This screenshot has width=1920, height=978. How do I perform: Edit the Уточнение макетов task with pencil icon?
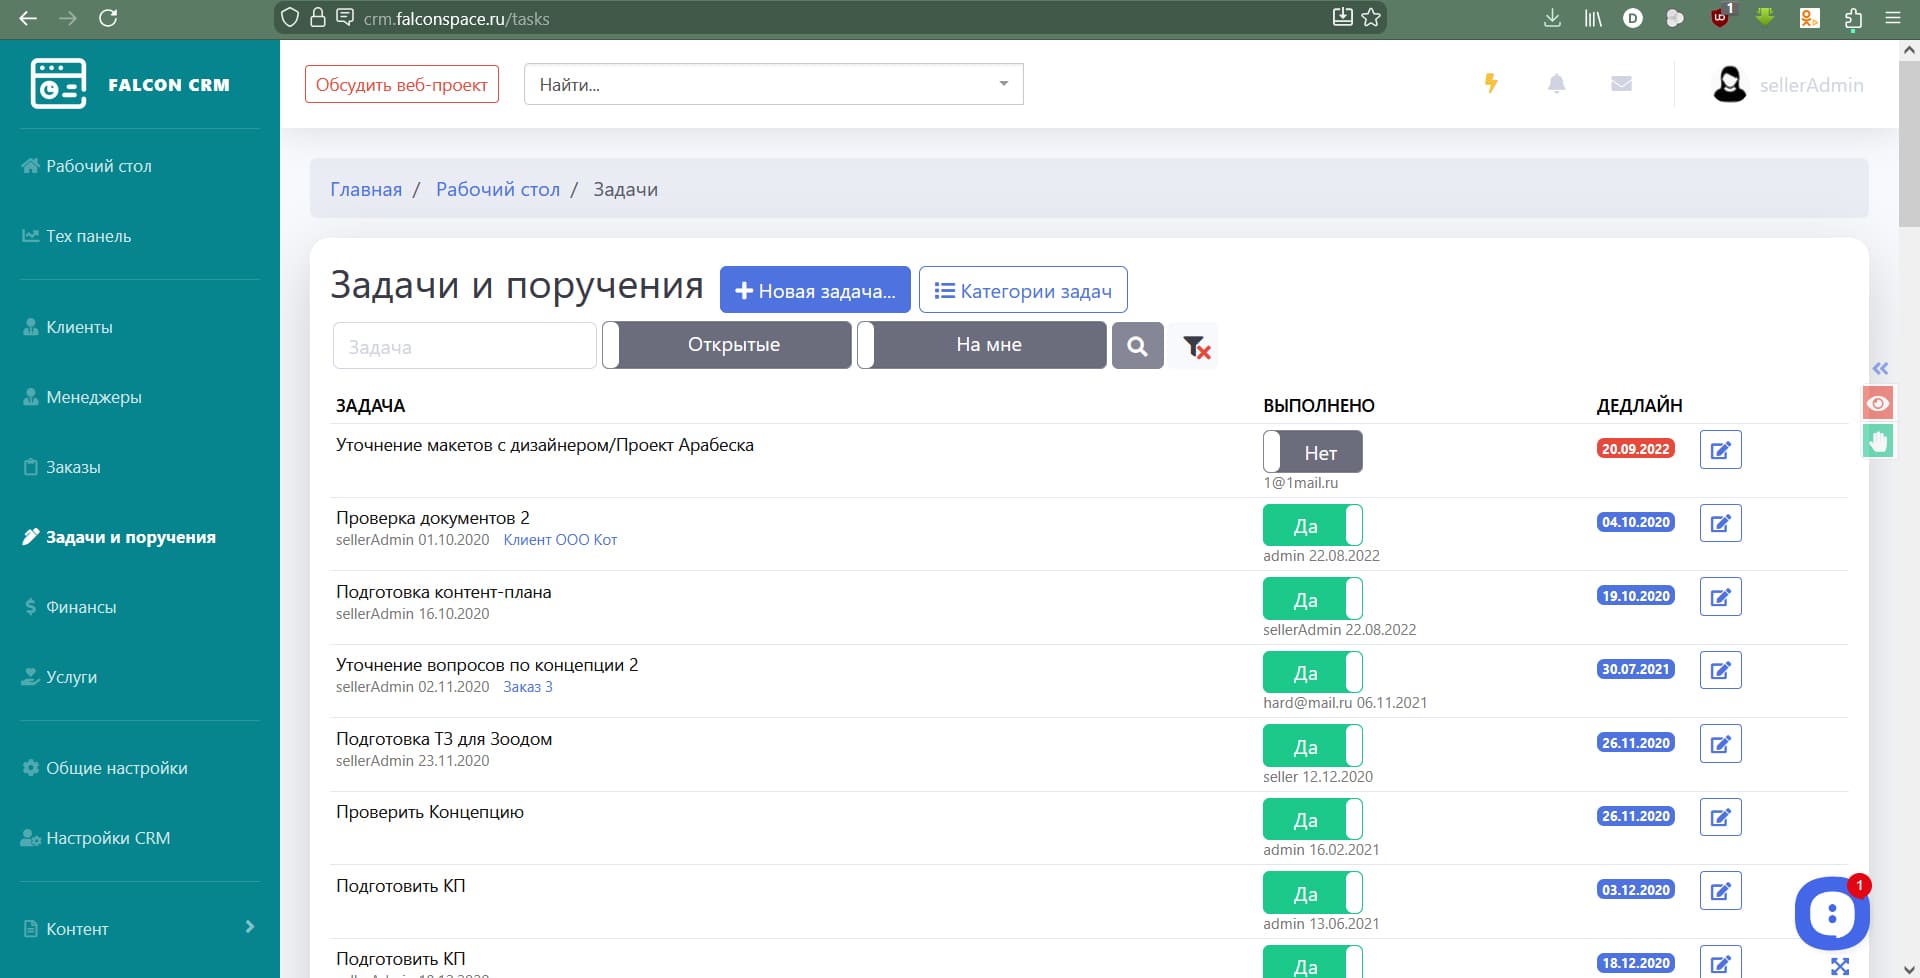[x=1720, y=450]
